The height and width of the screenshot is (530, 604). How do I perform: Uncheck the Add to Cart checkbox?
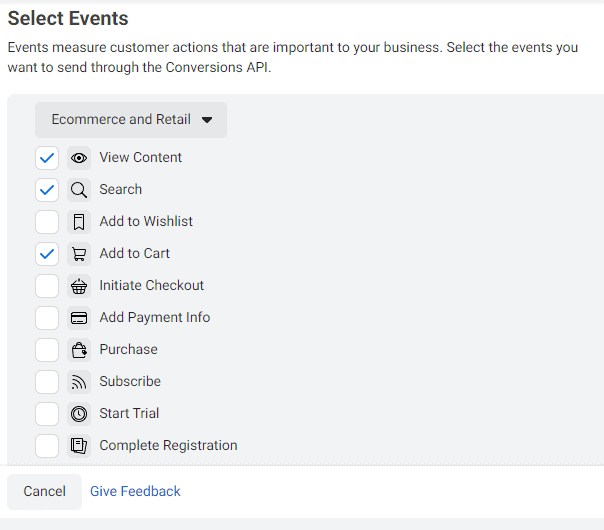point(47,254)
